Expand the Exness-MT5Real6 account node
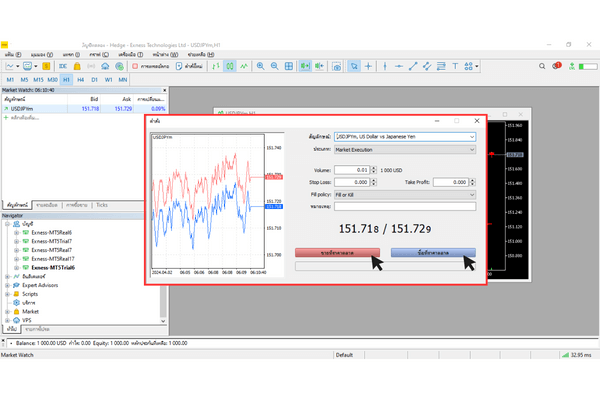Image resolution: width=600 pixels, height=400 pixels. pyautogui.click(x=16, y=232)
